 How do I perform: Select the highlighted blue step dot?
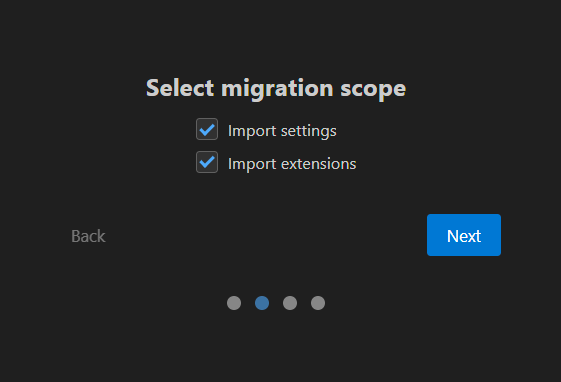pyautogui.click(x=262, y=303)
